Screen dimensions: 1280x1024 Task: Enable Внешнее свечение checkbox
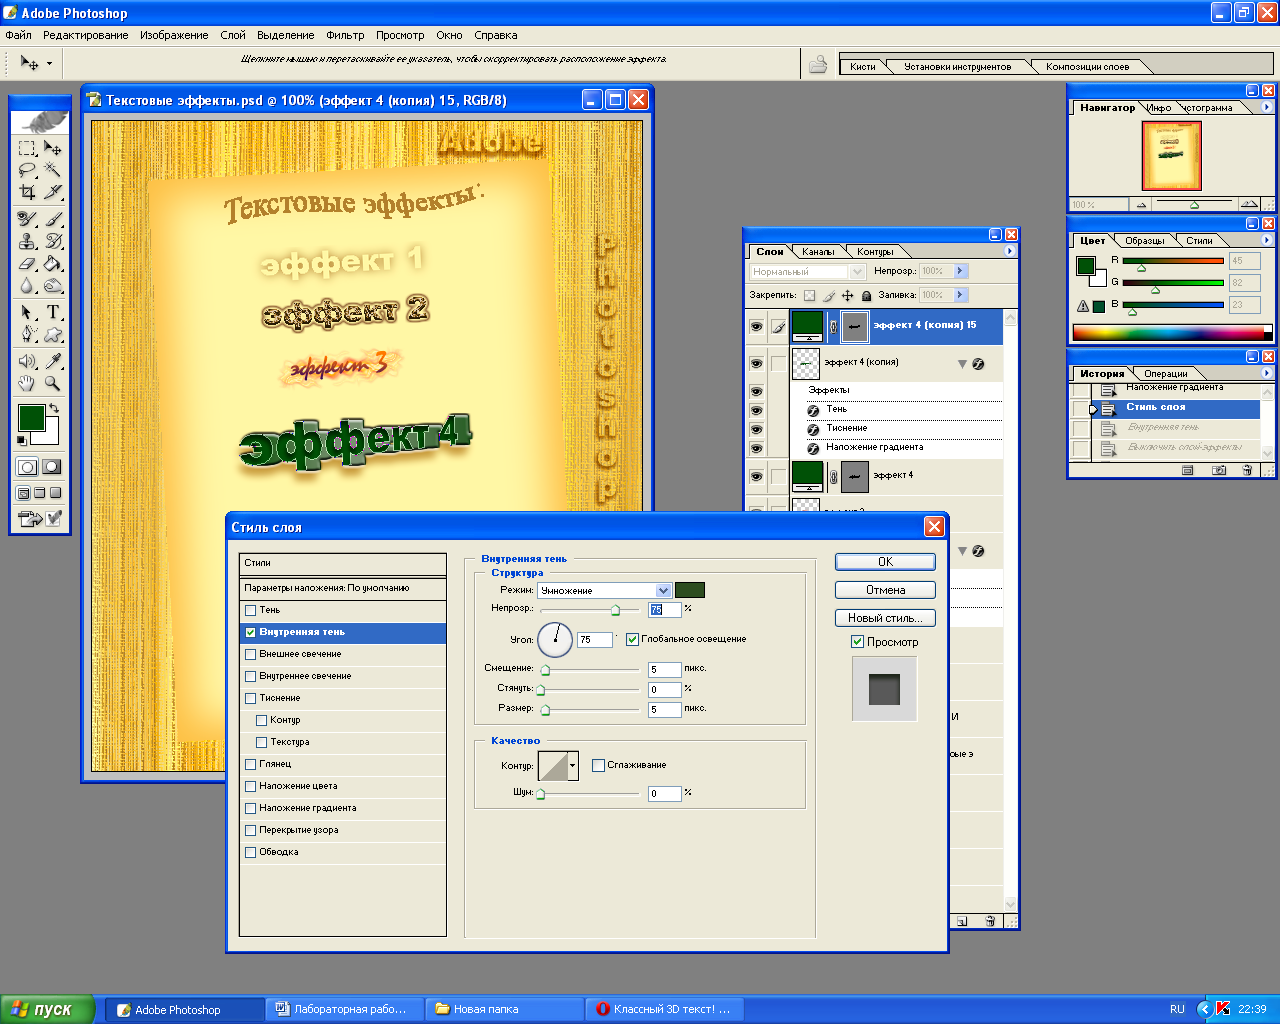[251, 654]
